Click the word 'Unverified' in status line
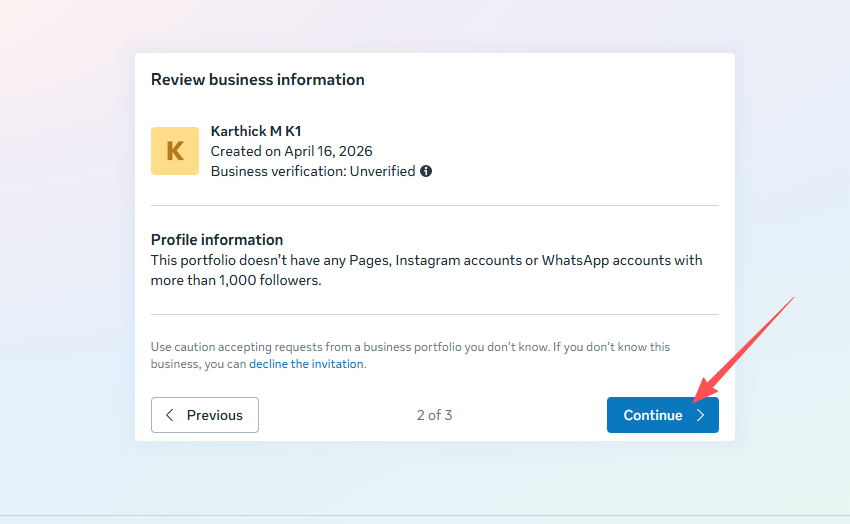This screenshot has width=850, height=524. click(382, 171)
